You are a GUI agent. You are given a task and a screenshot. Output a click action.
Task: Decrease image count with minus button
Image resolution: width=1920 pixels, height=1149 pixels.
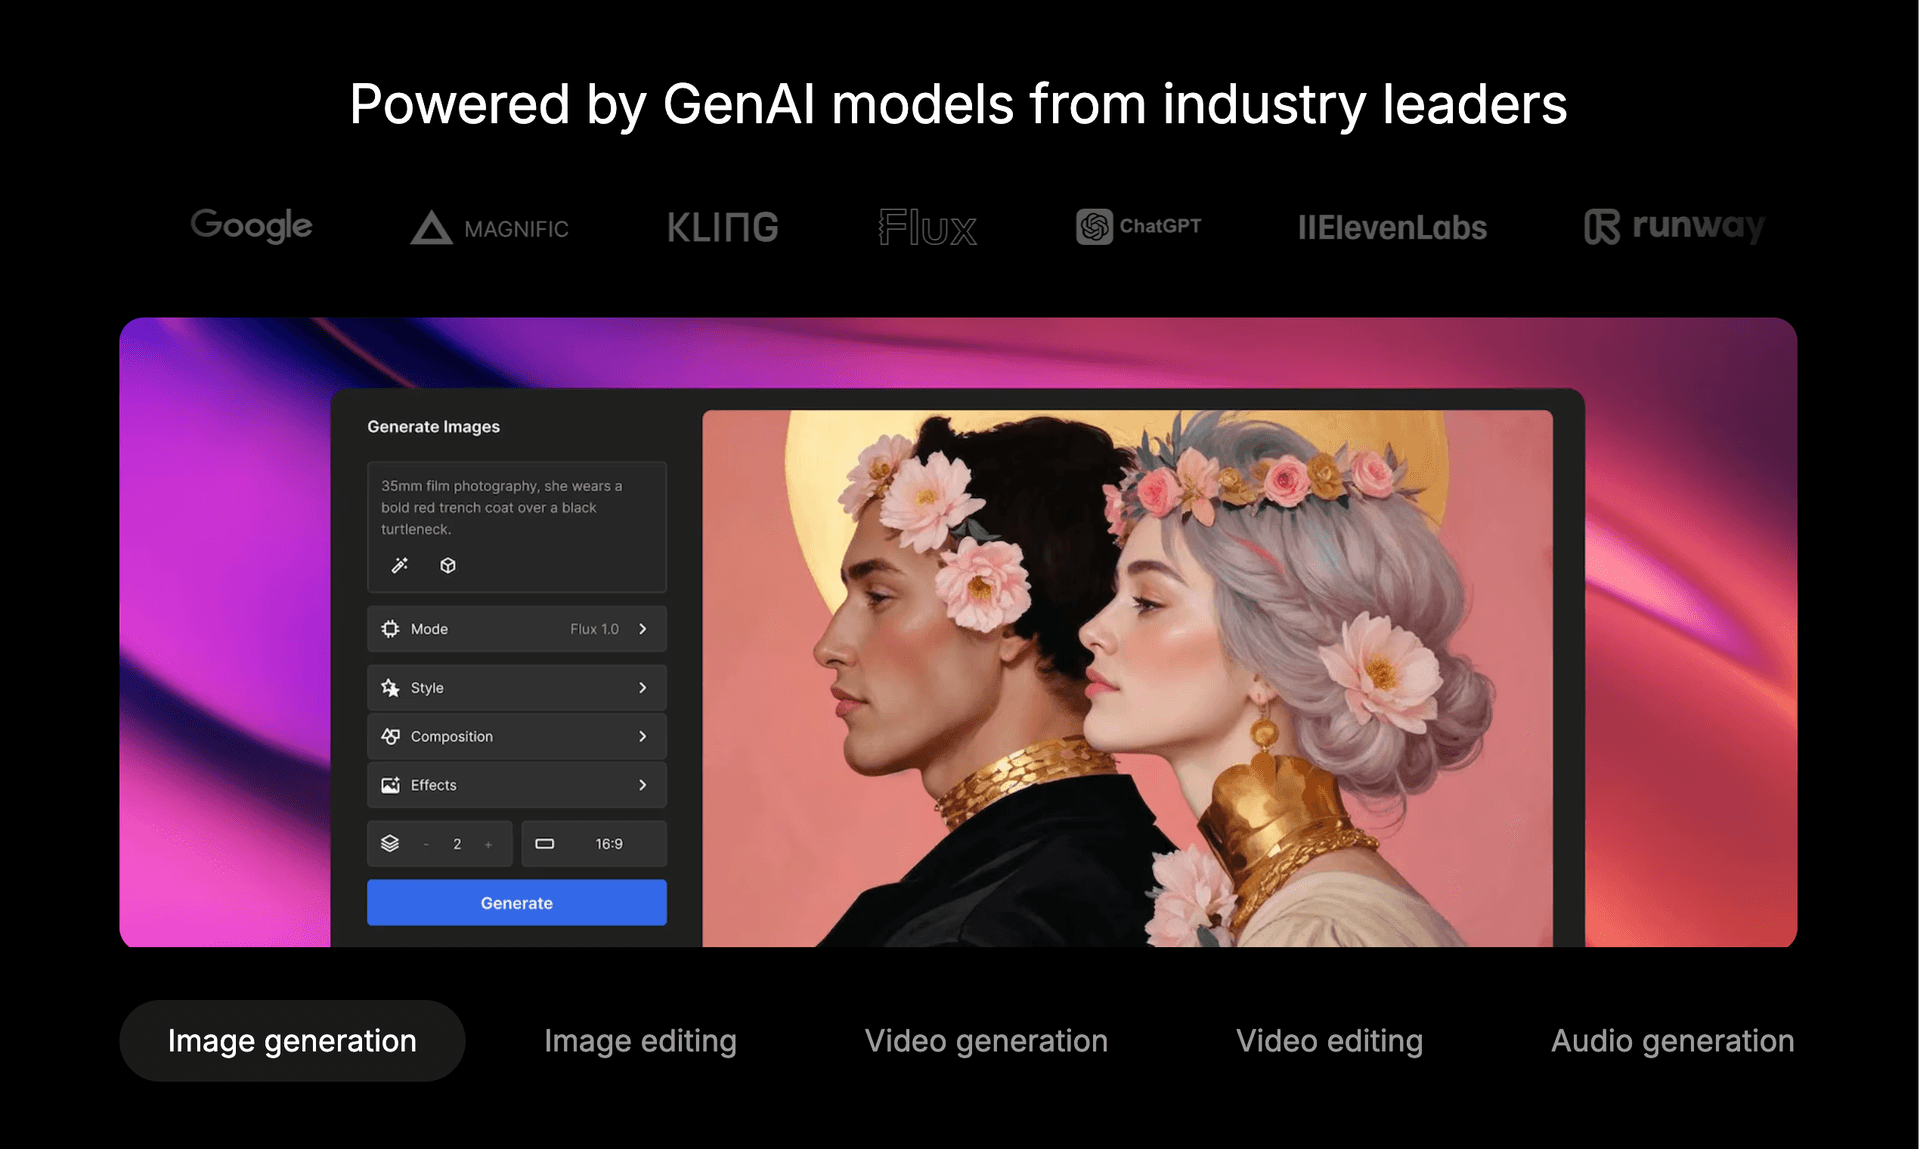click(426, 844)
